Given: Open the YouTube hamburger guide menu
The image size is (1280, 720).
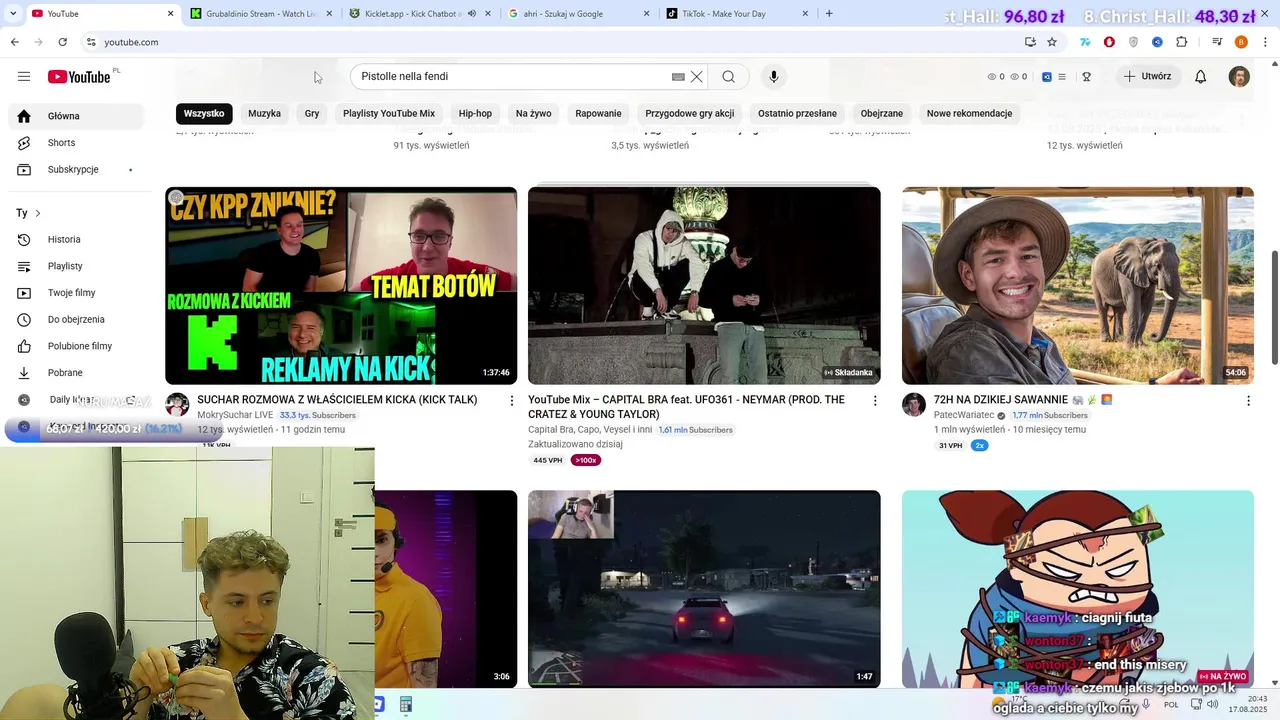Looking at the screenshot, I should 24,77.
